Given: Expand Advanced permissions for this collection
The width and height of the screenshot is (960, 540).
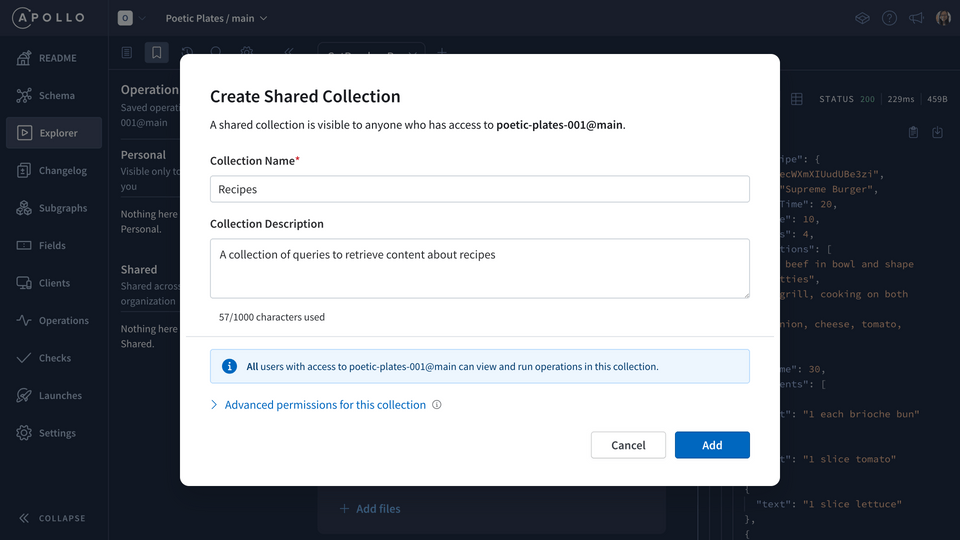Looking at the screenshot, I should 318,405.
